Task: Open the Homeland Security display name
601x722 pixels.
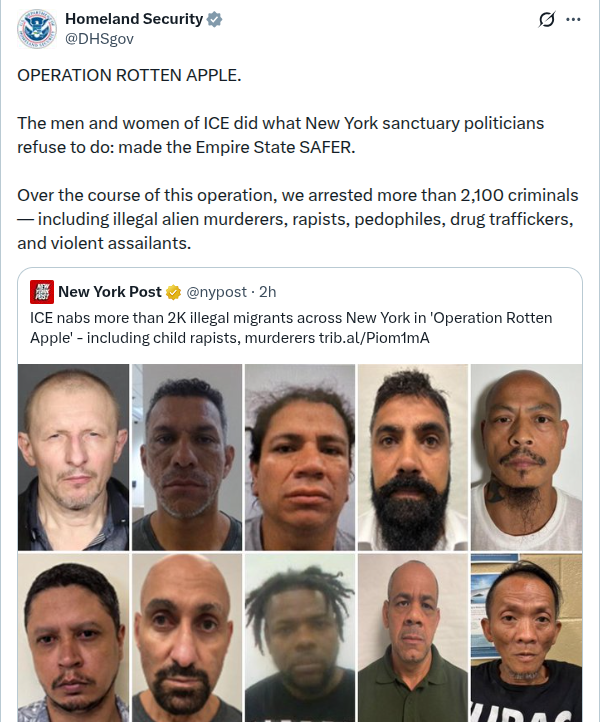Action: [x=134, y=19]
